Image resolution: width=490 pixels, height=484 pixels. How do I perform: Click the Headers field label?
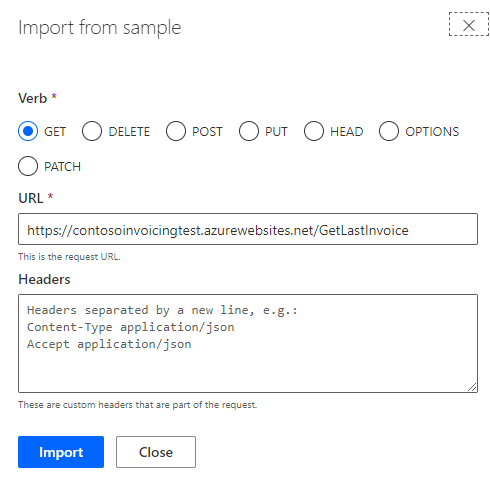[44, 279]
